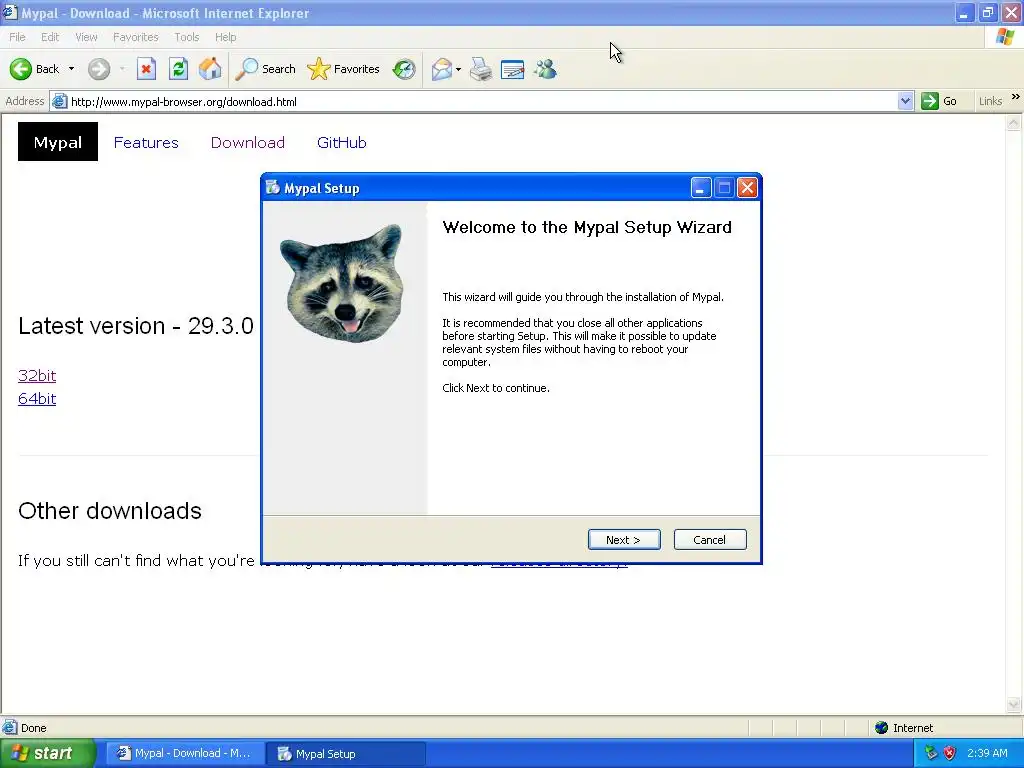Open the Tools menu
Viewport: 1024px width, 768px height.
[186, 37]
